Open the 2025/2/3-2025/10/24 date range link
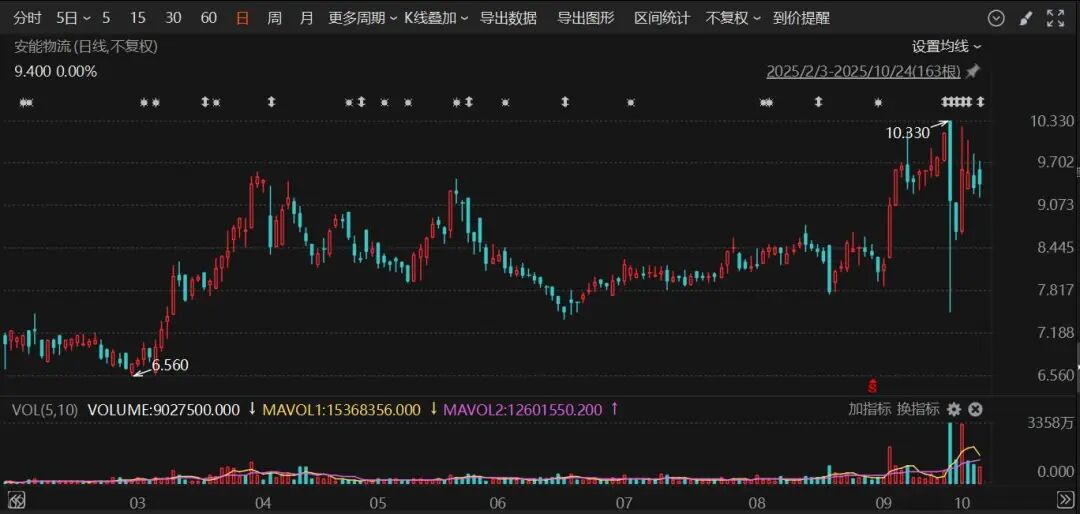Viewport: 1080px width, 514px height. [863, 71]
